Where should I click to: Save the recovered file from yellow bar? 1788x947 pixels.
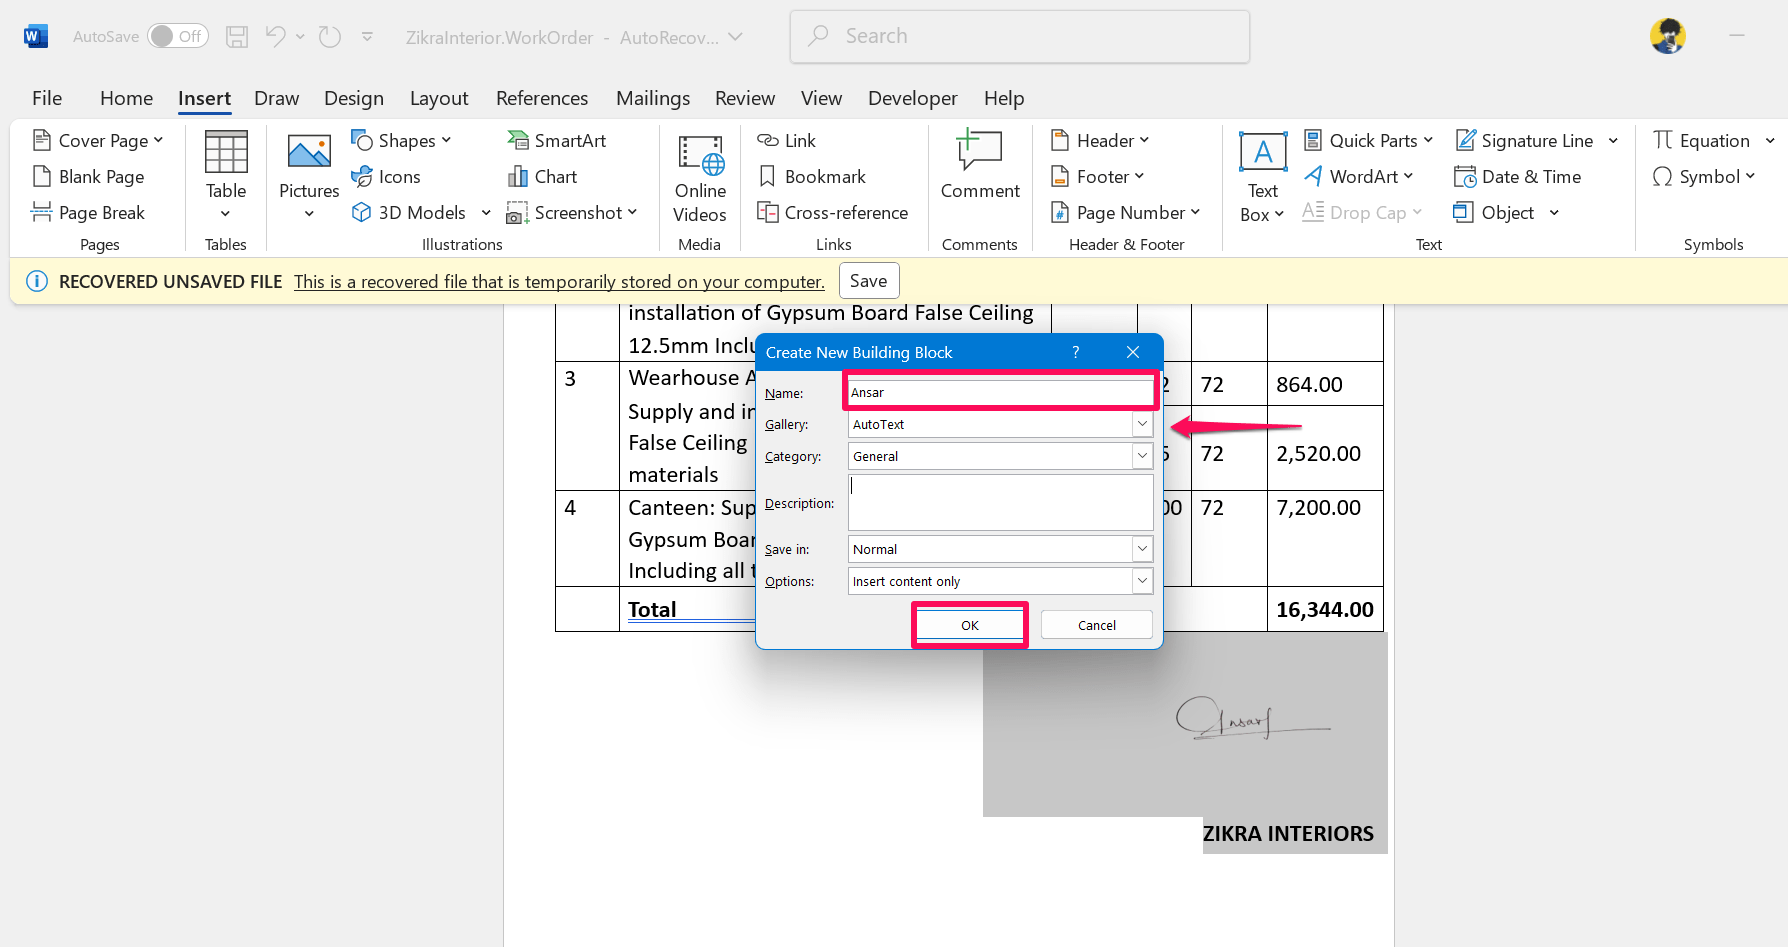click(868, 281)
